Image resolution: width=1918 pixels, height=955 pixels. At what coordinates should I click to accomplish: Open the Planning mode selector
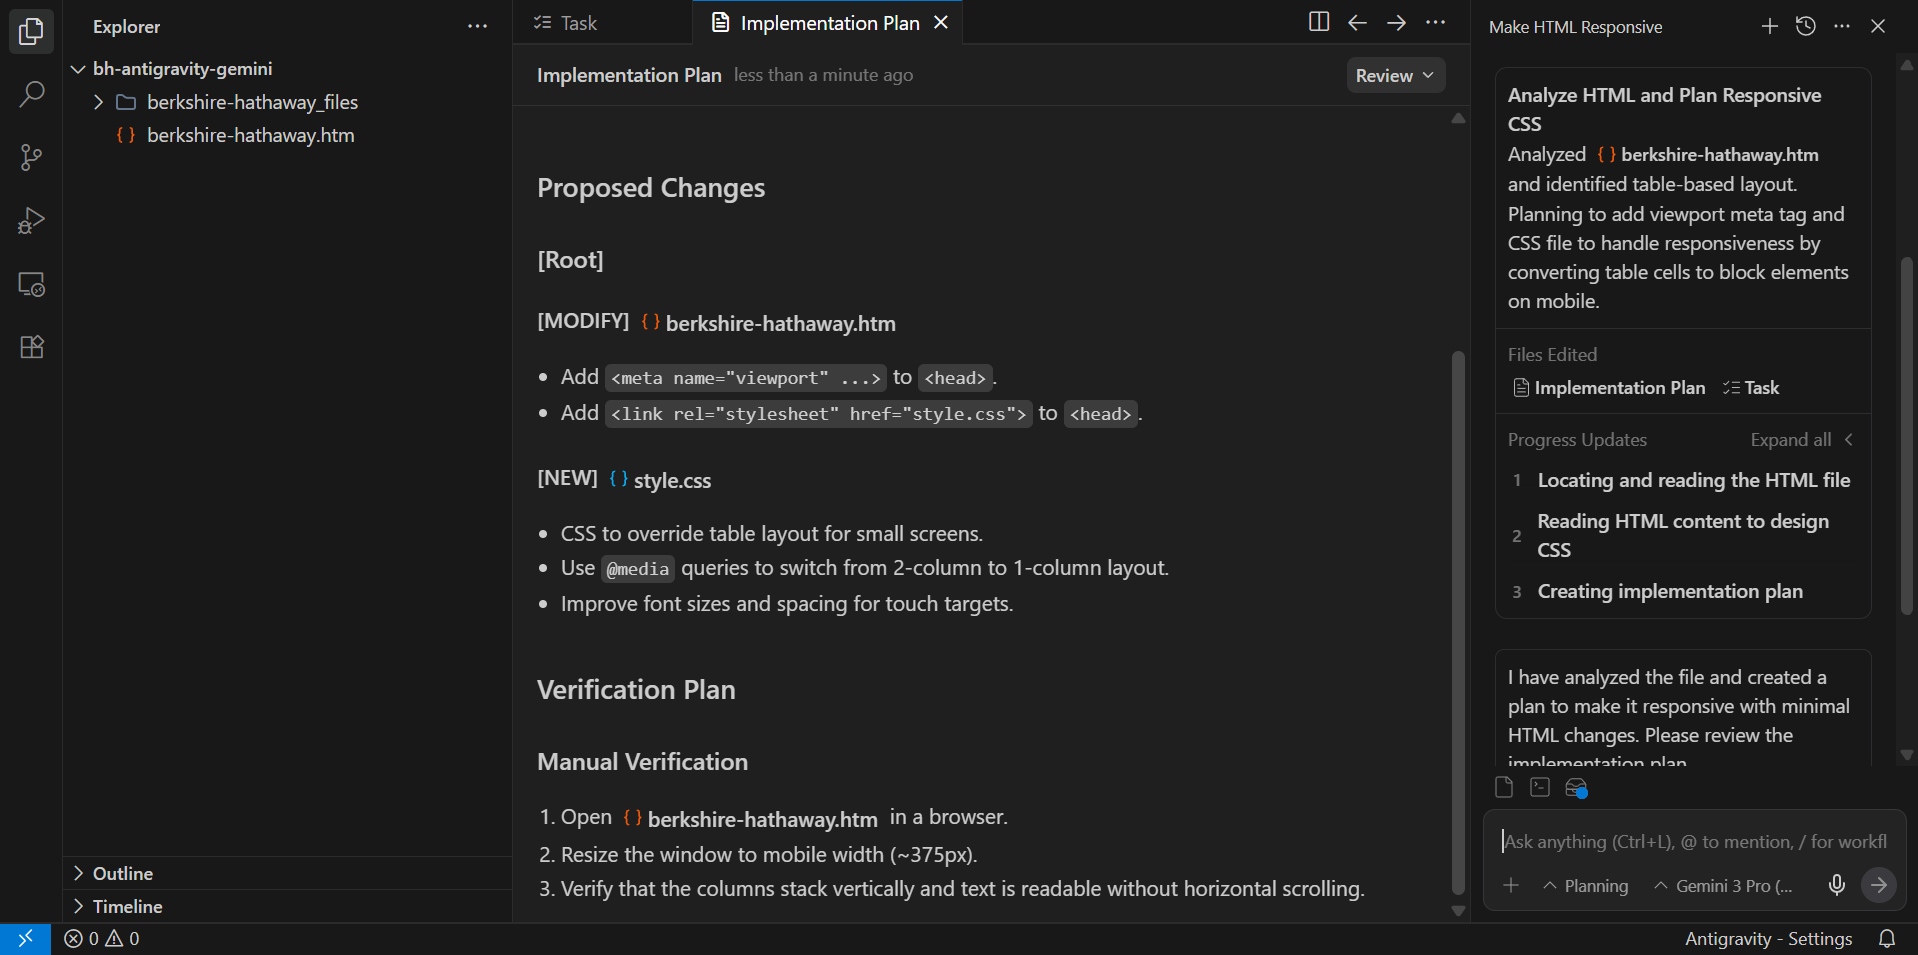pyautogui.click(x=1586, y=886)
